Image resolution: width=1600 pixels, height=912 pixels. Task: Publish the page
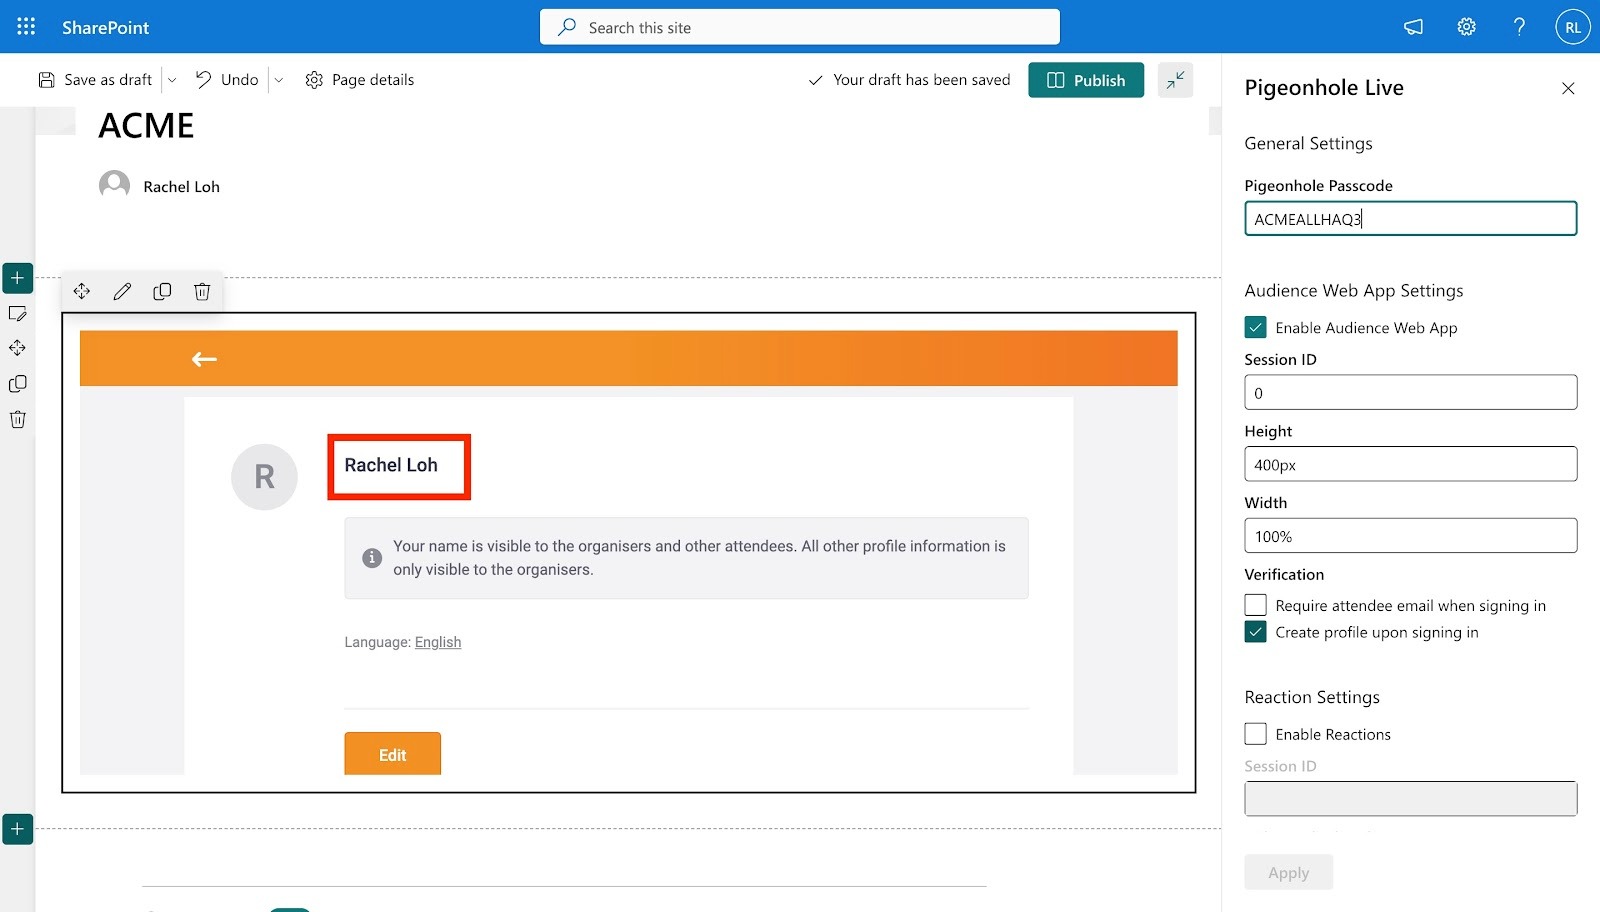1086,79
